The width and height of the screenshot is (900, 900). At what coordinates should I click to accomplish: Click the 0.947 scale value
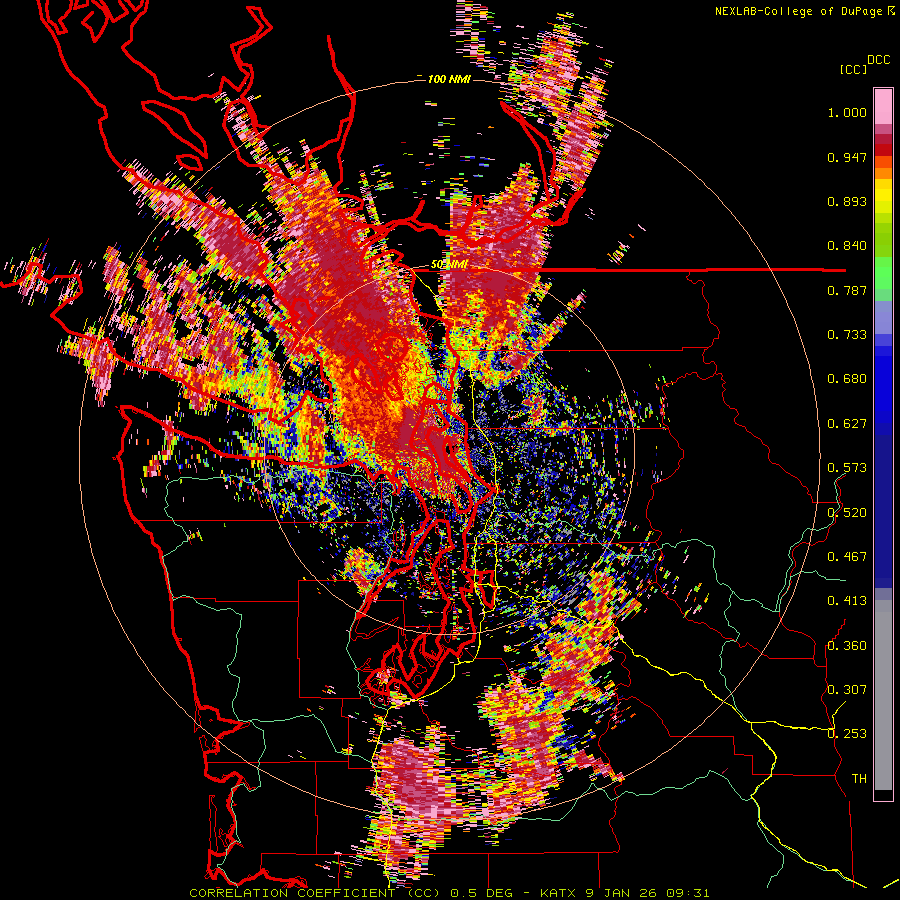click(847, 157)
